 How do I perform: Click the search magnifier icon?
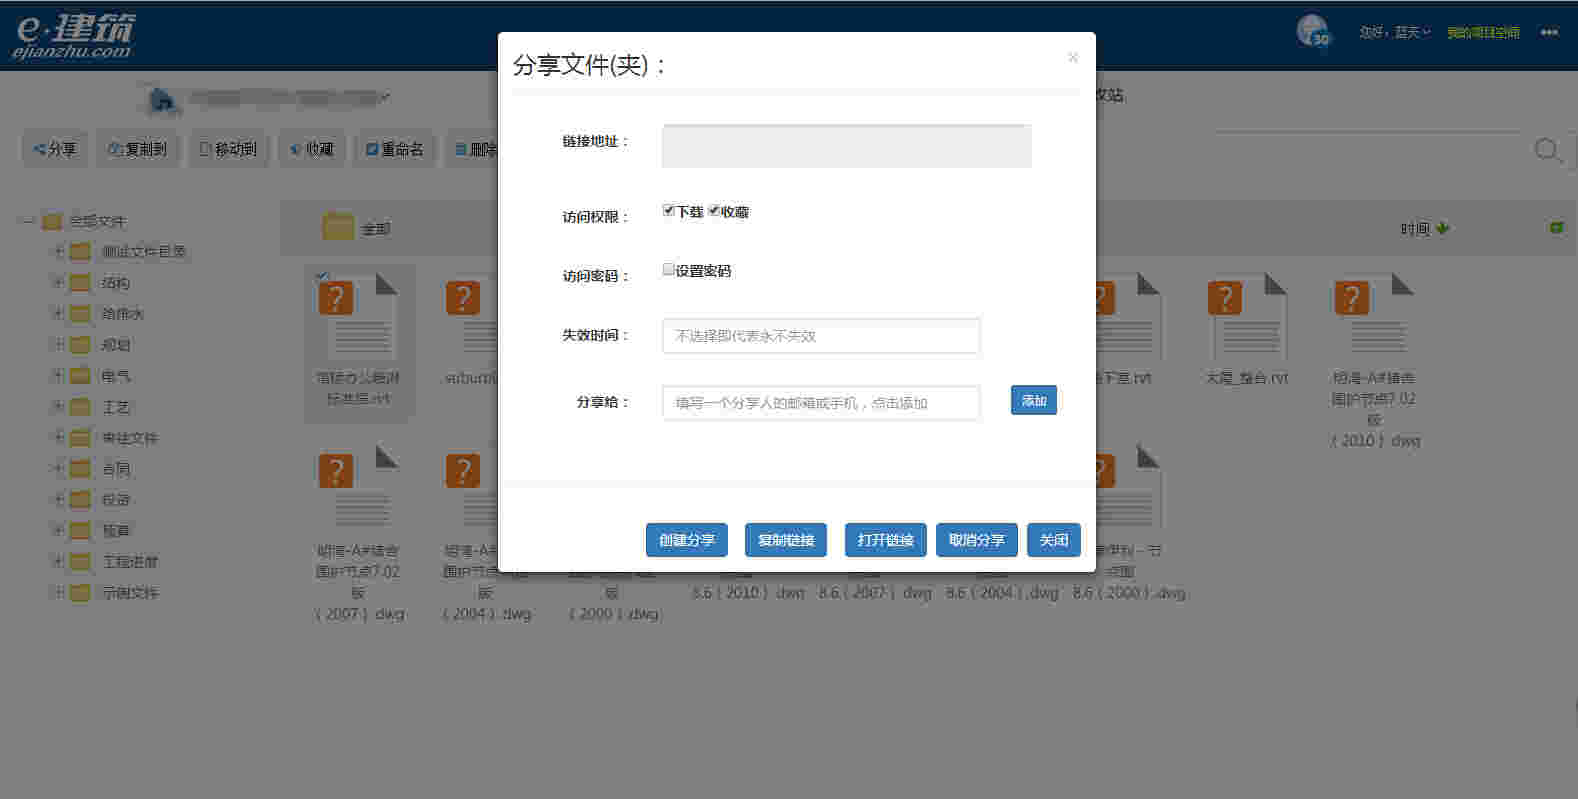click(1547, 150)
